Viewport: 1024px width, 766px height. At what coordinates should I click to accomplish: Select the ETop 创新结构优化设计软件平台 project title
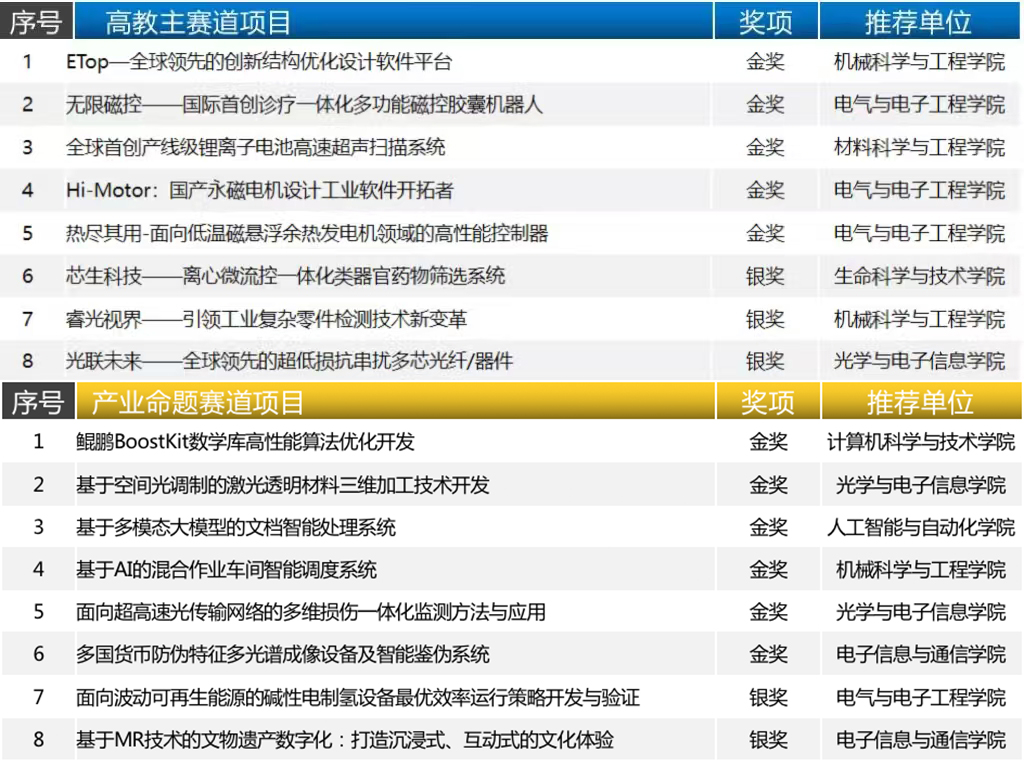point(259,62)
